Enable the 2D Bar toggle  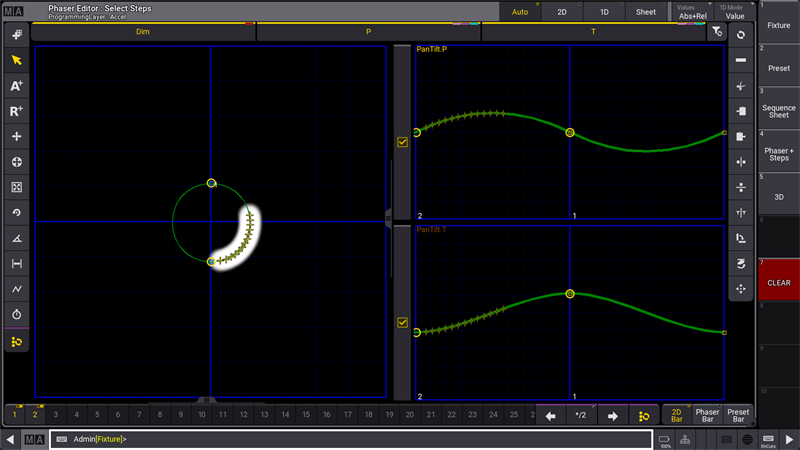tap(677, 415)
